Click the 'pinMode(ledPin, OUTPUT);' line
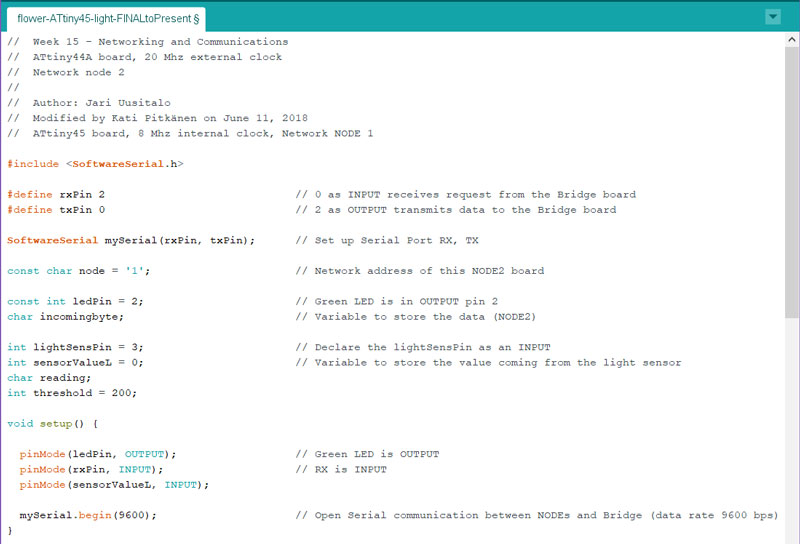The height and width of the screenshot is (544, 800). tap(98, 455)
